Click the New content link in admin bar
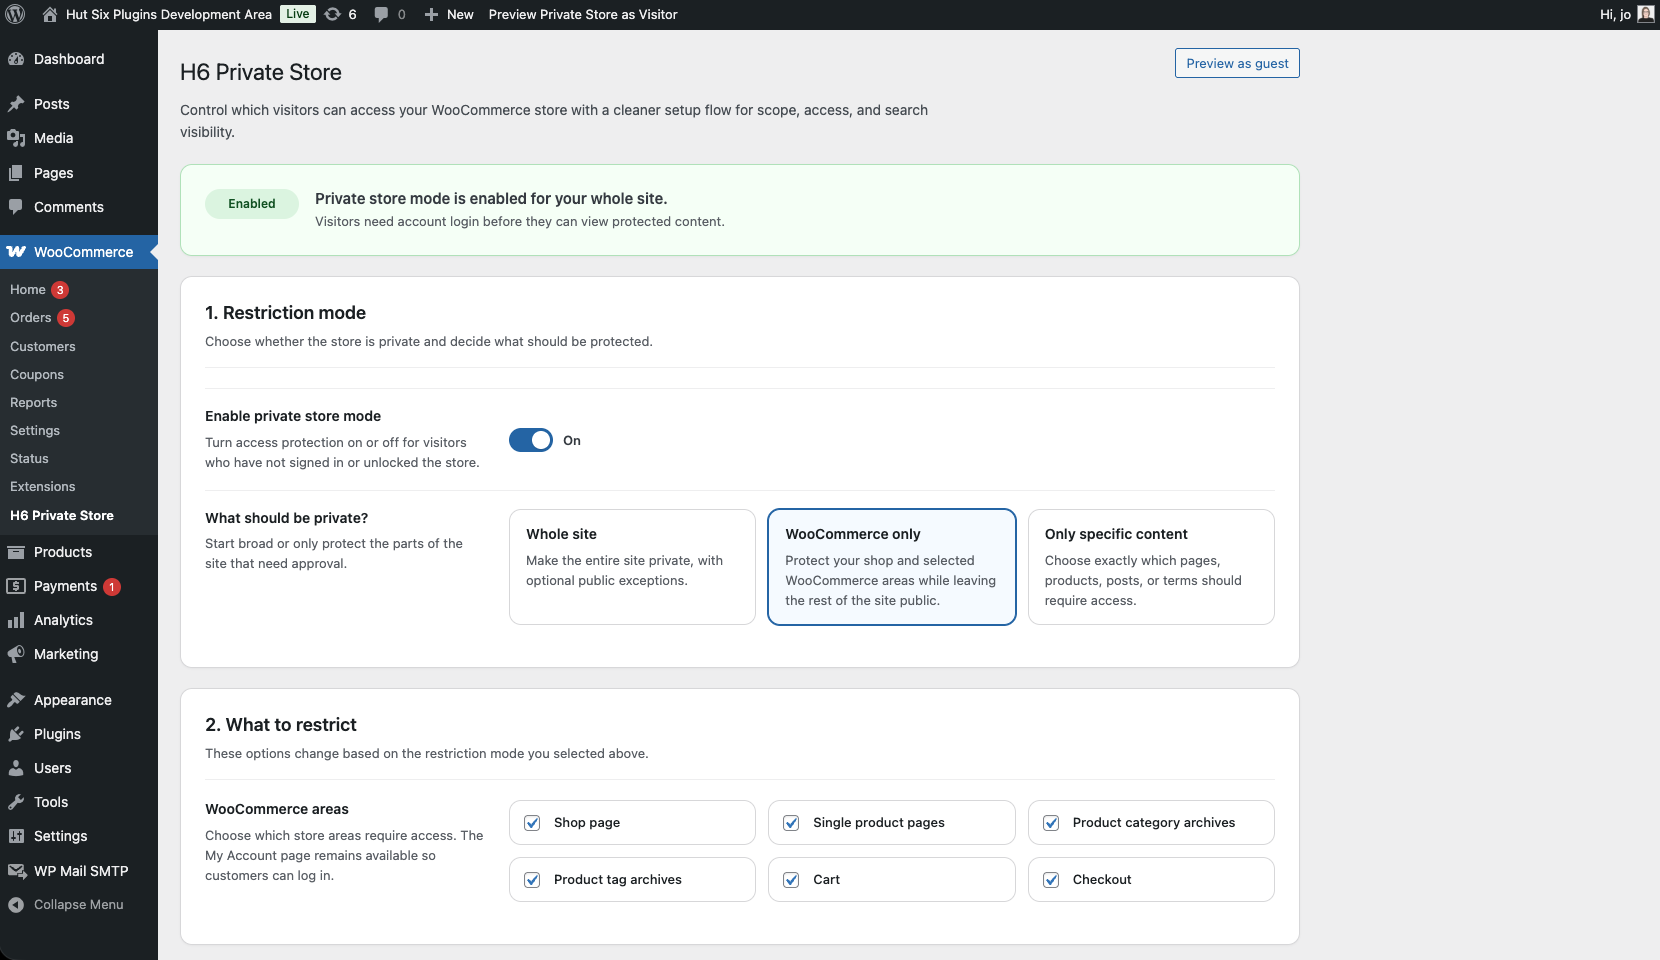Screen dimensions: 1660x960 [460, 14]
